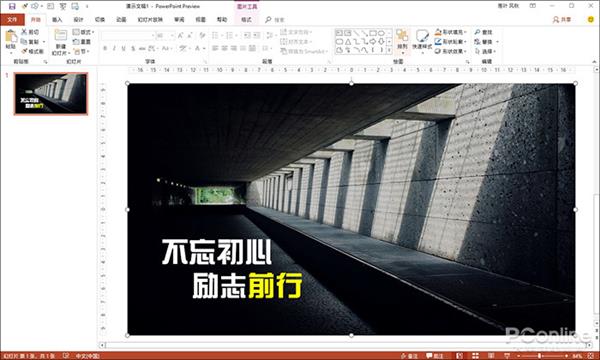Viewport: 600px width, 360px height.
Task: Select triangle shape in shapes gallery
Action: point(348,41)
